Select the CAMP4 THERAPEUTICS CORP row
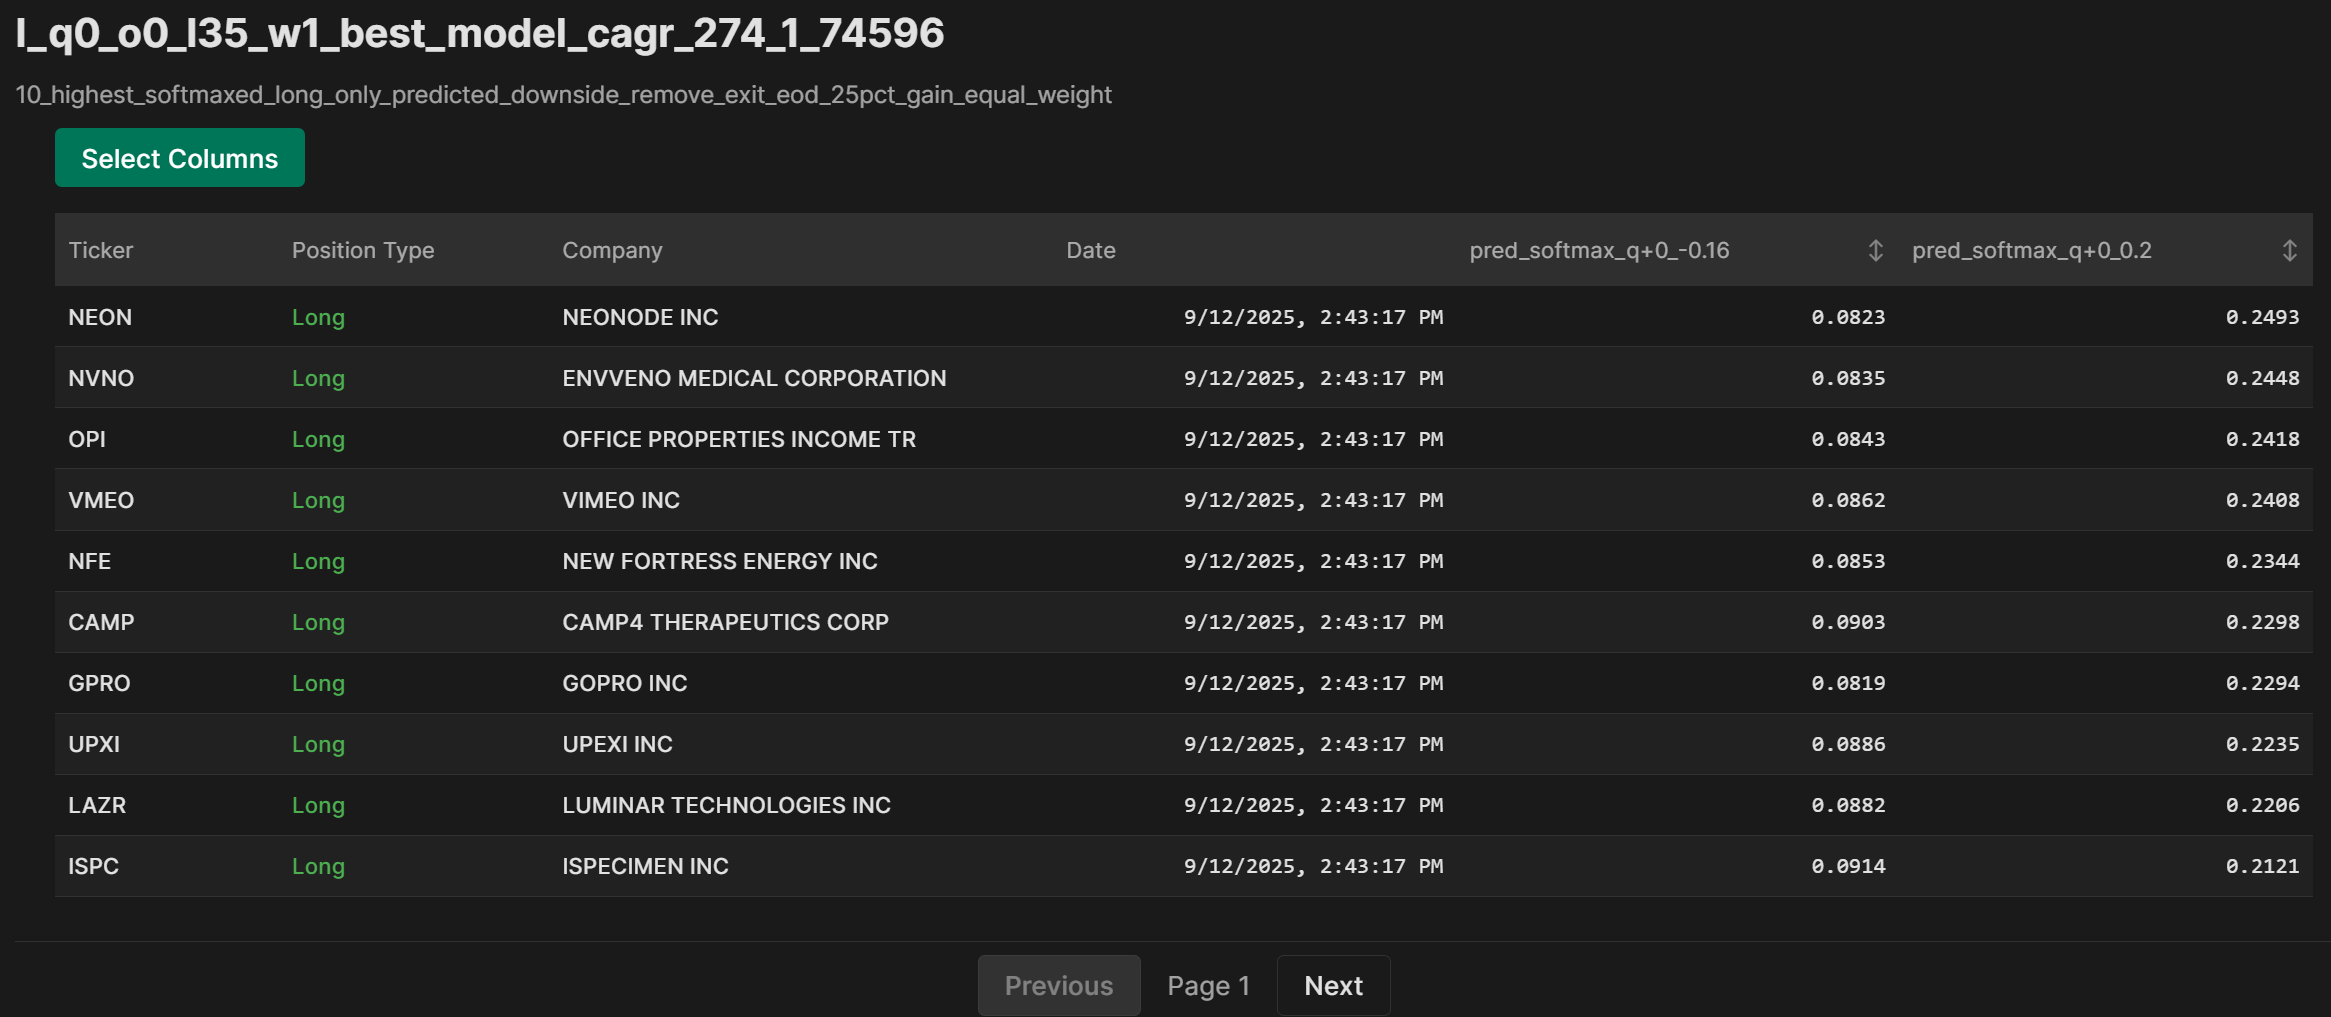 [726, 621]
